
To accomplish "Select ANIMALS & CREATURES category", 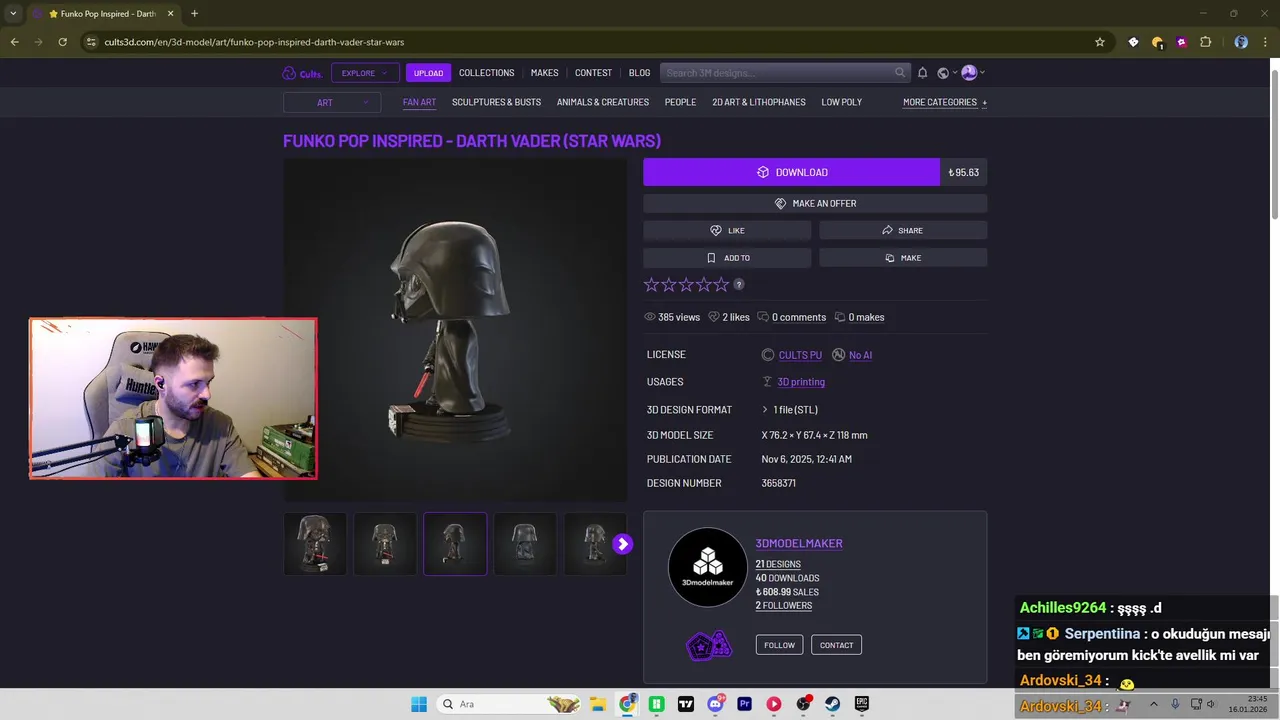I will (x=603, y=102).
